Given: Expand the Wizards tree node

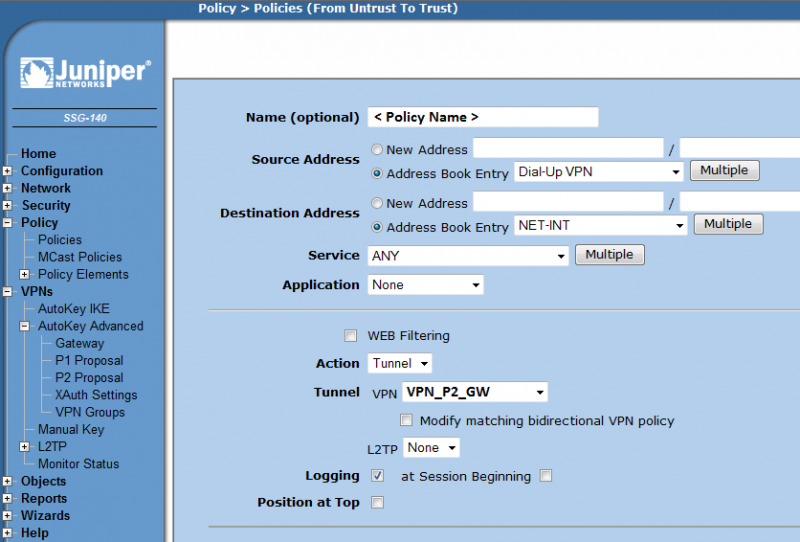Looking at the screenshot, I should (7, 516).
